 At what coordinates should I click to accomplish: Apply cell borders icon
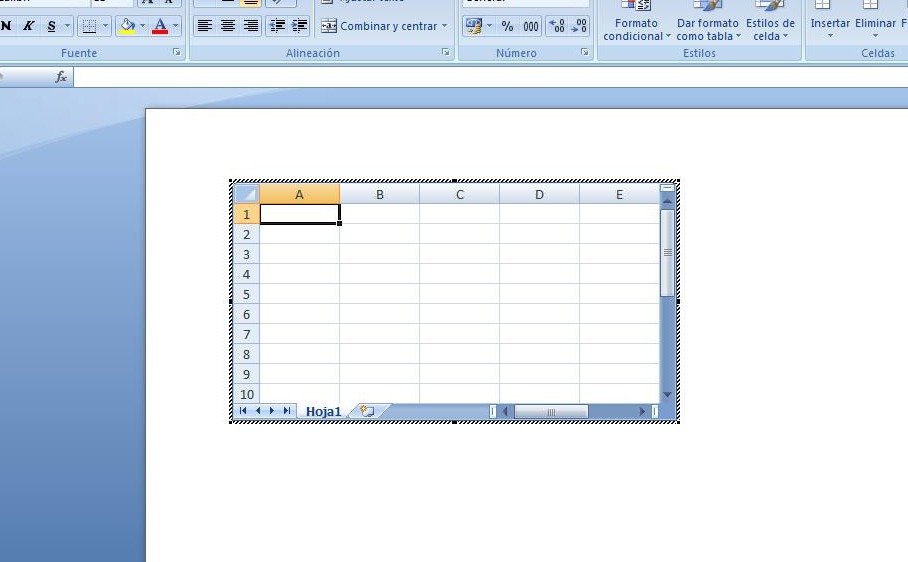tap(89, 26)
